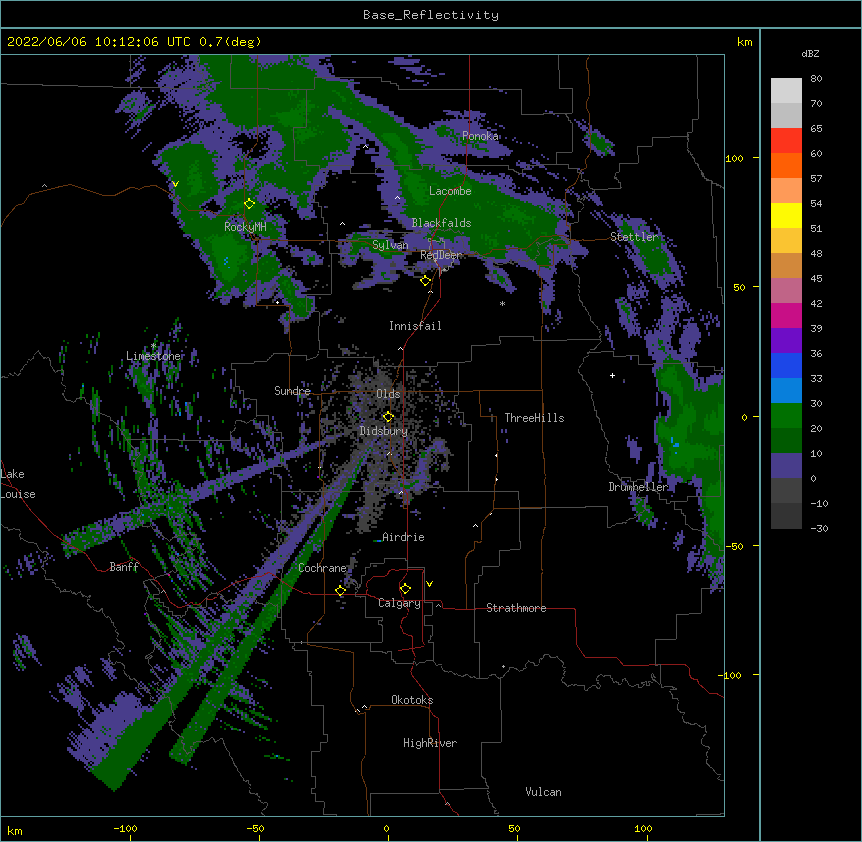The width and height of the screenshot is (862, 842).
Task: Choose the light blue 33-30 dBZ legend swatch
Action: click(786, 390)
